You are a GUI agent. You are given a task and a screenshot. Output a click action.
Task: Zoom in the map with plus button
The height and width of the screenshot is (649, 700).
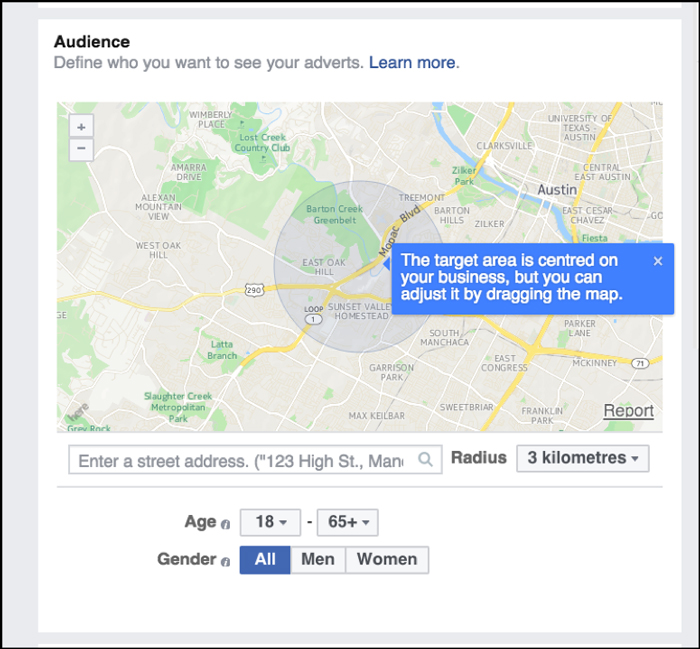81,126
